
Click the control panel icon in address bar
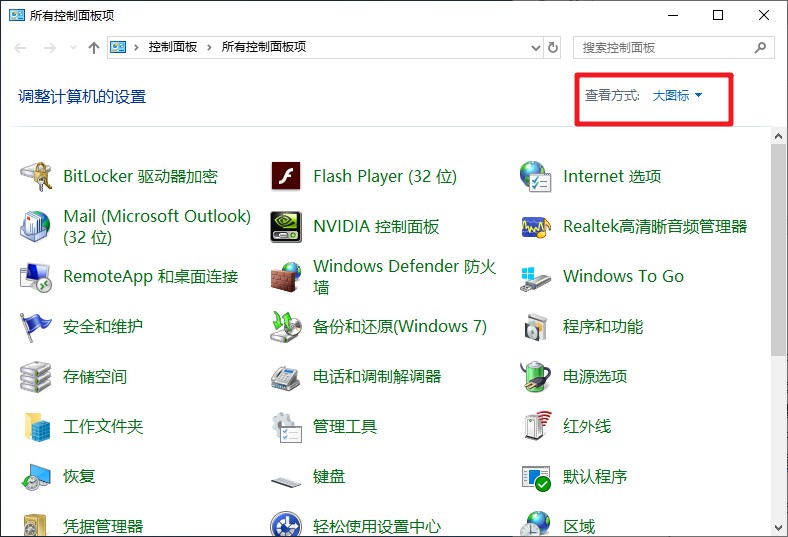[x=118, y=47]
